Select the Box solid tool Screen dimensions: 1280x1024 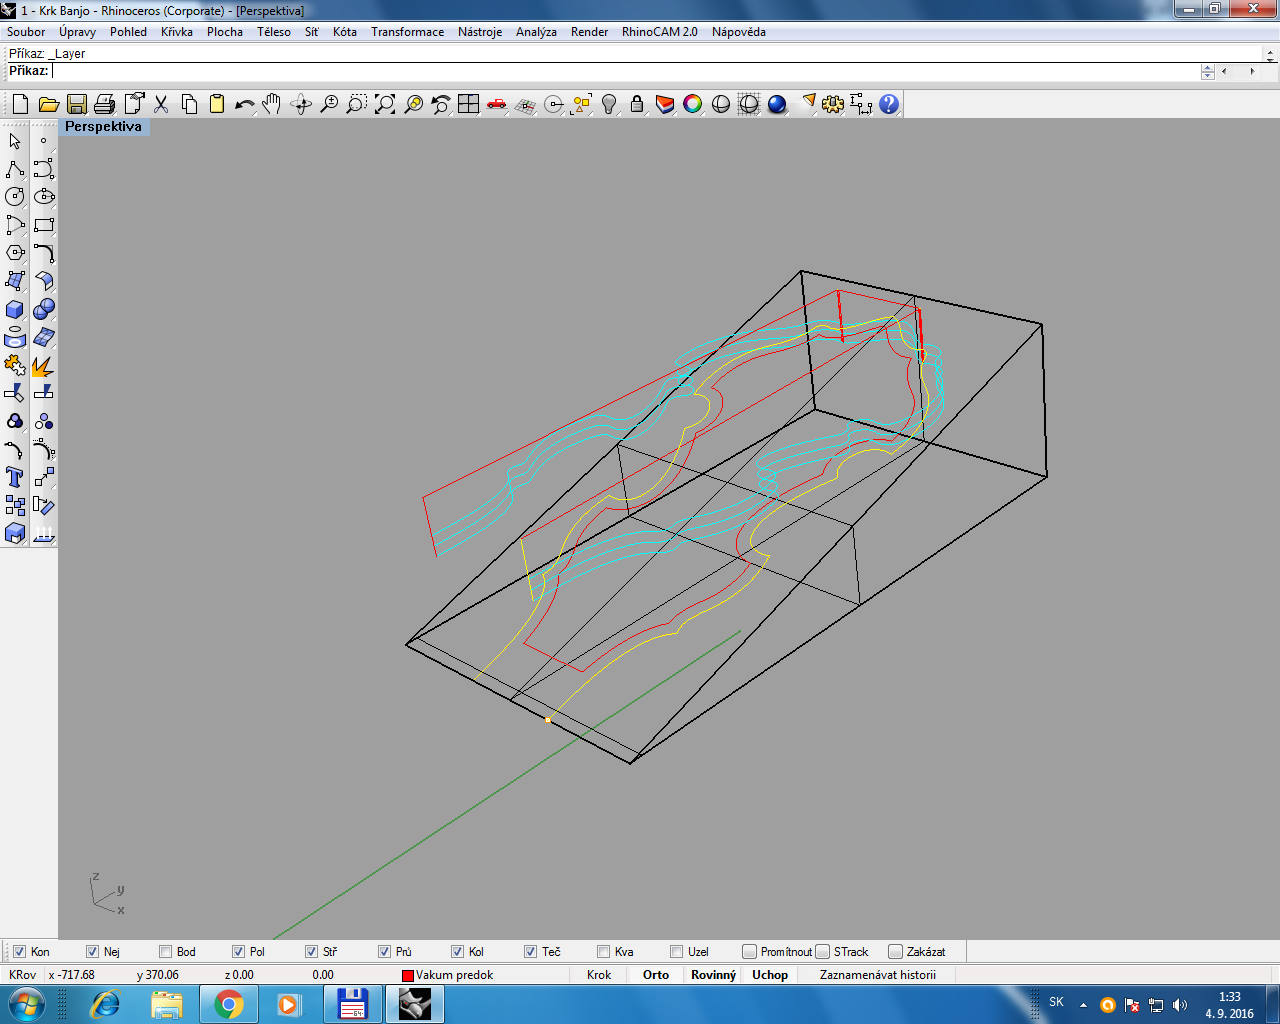[15, 309]
